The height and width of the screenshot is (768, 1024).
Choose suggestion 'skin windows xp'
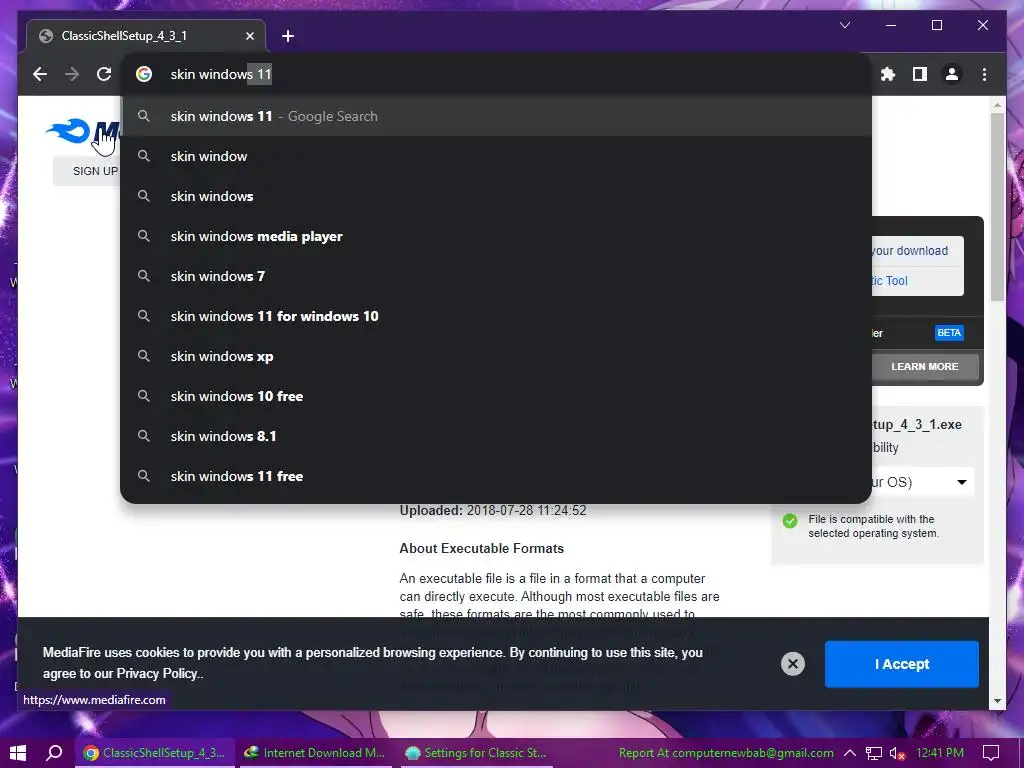point(496,356)
